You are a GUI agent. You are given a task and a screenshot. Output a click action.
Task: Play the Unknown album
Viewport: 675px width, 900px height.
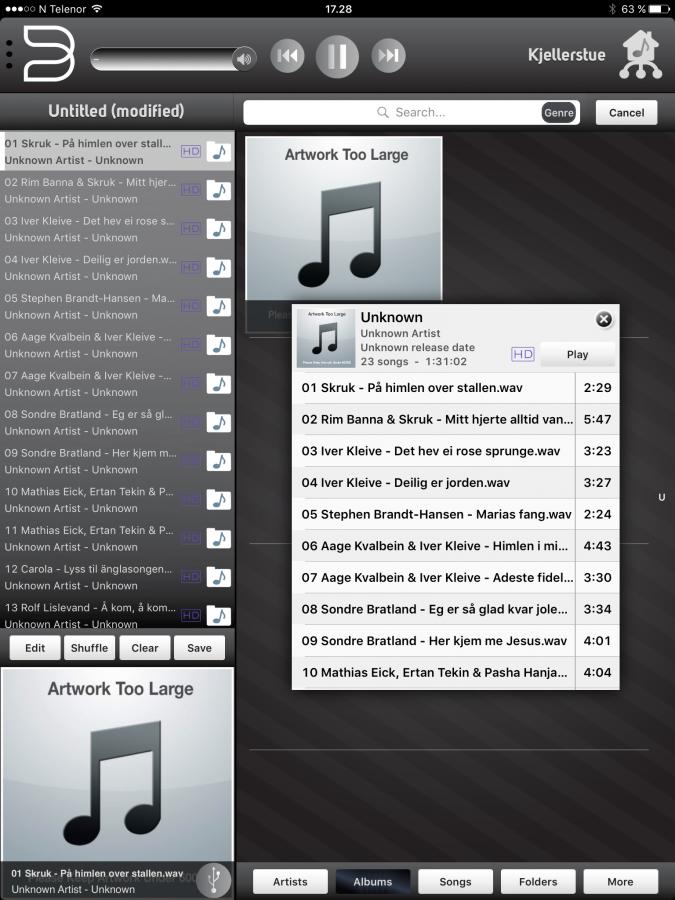tap(577, 354)
